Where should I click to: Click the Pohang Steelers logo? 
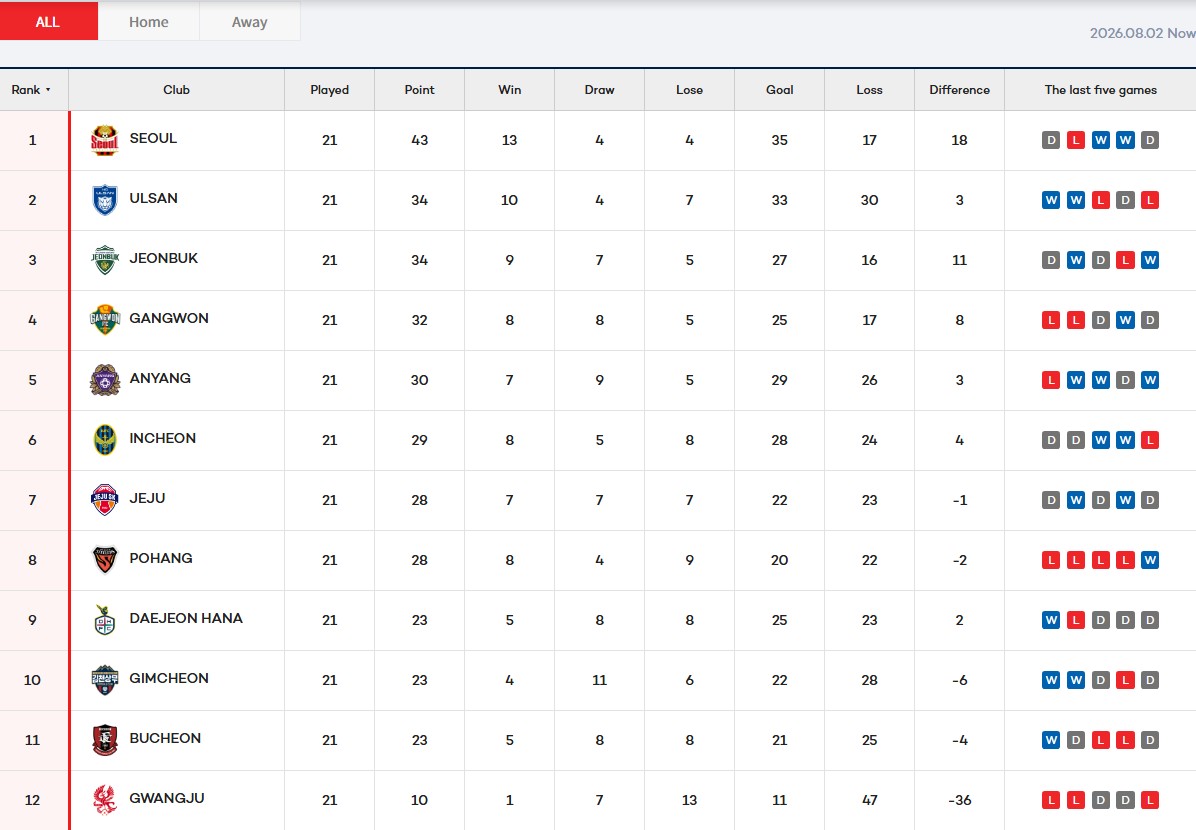(x=104, y=560)
